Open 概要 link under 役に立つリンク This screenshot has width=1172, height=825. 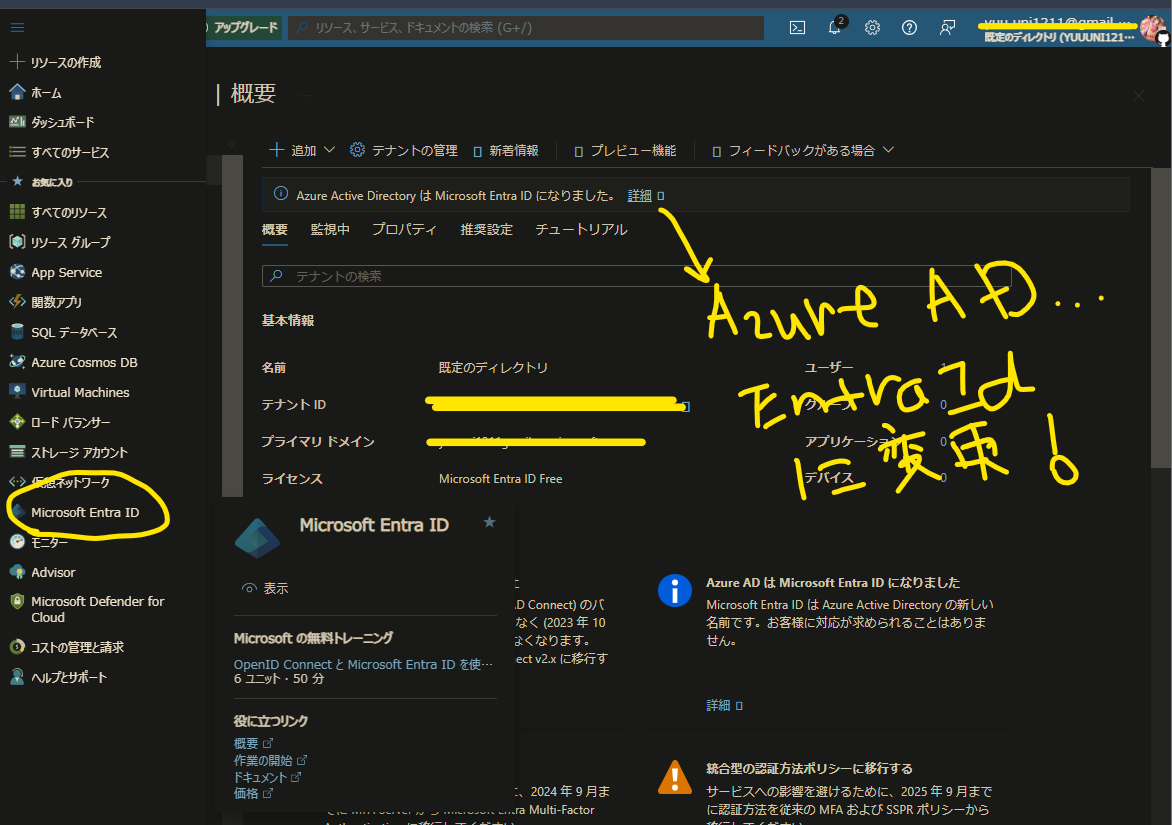[x=246, y=743]
